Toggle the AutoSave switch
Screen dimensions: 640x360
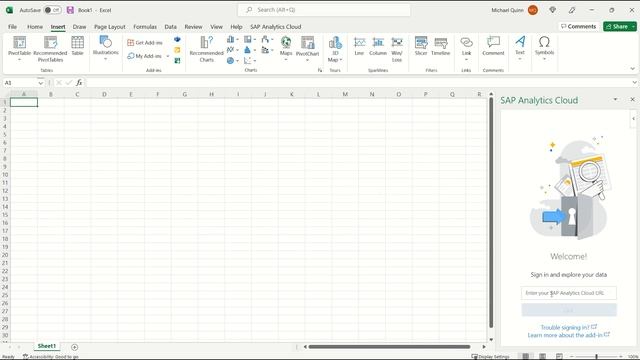52,10
